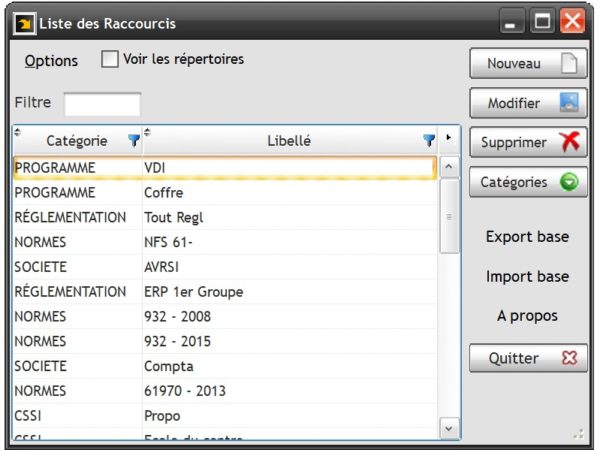Expand the column menu arrow beside Libellé
This screenshot has height=450, width=600.
click(x=448, y=137)
